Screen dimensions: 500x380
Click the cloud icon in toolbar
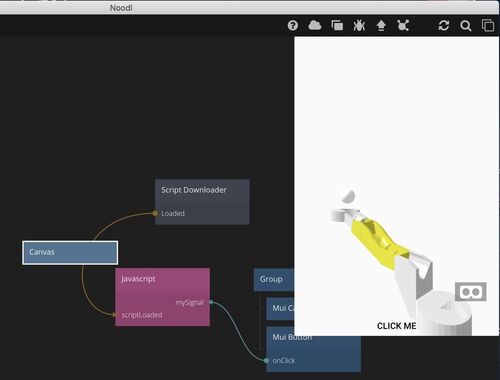pos(315,25)
